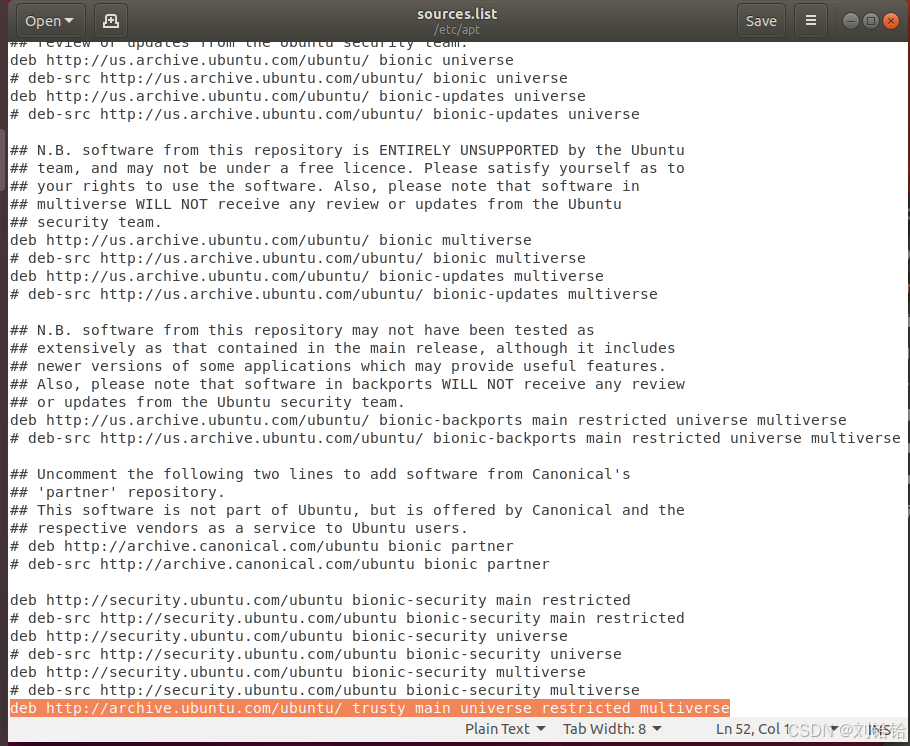This screenshot has width=910, height=746.
Task: Open the Plain Text syntax mode selector
Action: [505, 728]
